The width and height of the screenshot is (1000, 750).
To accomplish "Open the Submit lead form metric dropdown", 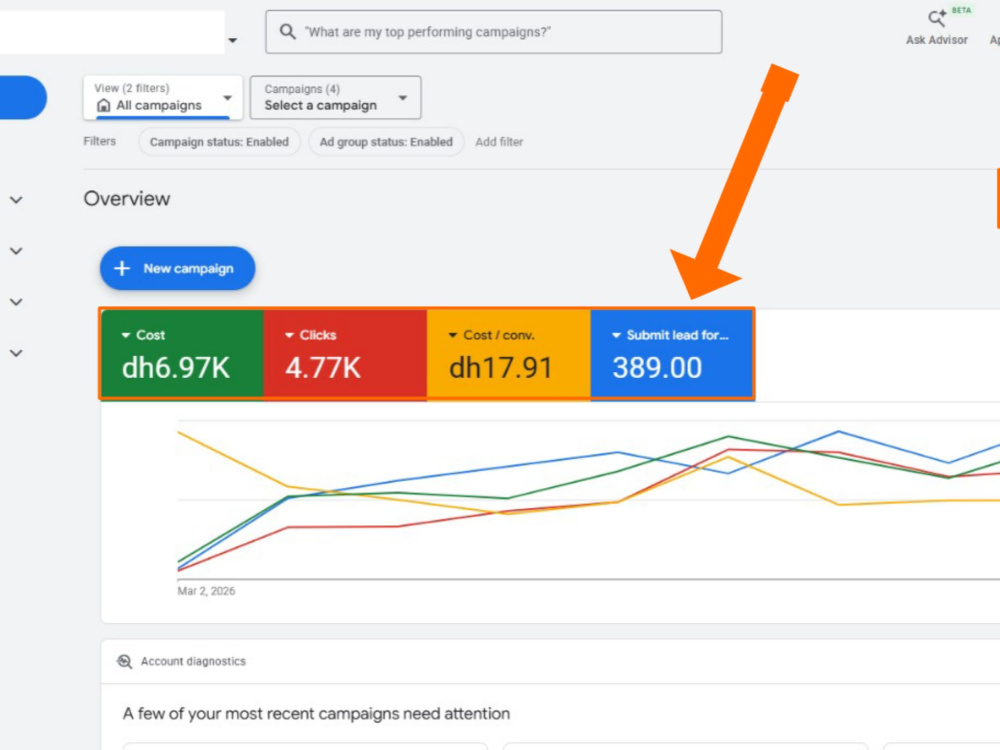I will [x=616, y=335].
